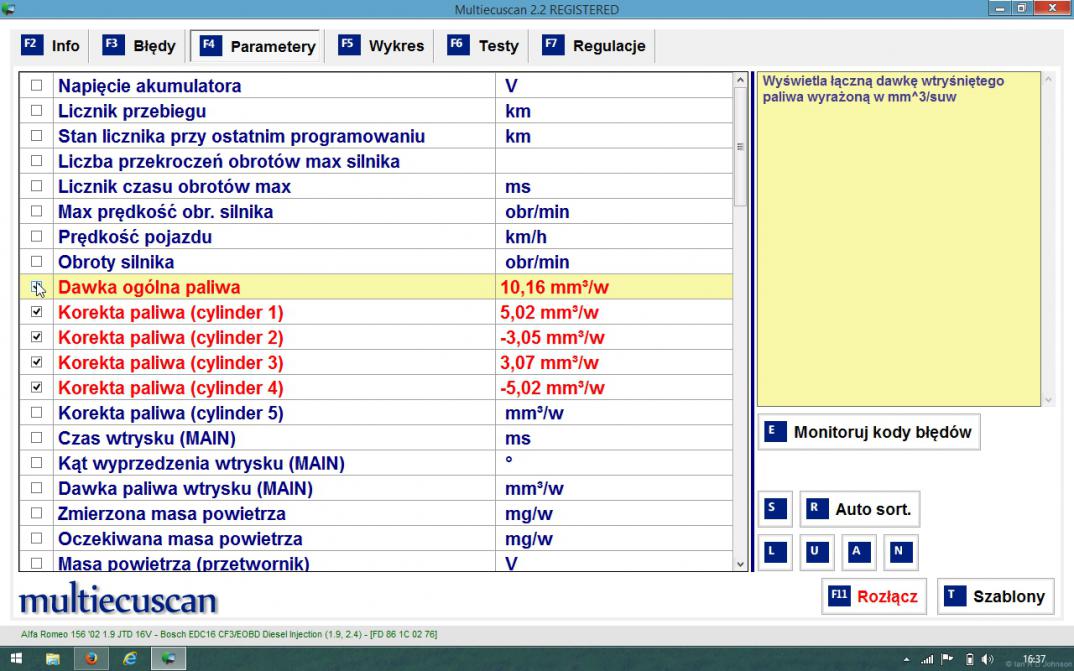The width and height of the screenshot is (1074, 671).
Task: Disable Korekta paliwa (cylinder 3) checkbox
Action: click(36, 362)
